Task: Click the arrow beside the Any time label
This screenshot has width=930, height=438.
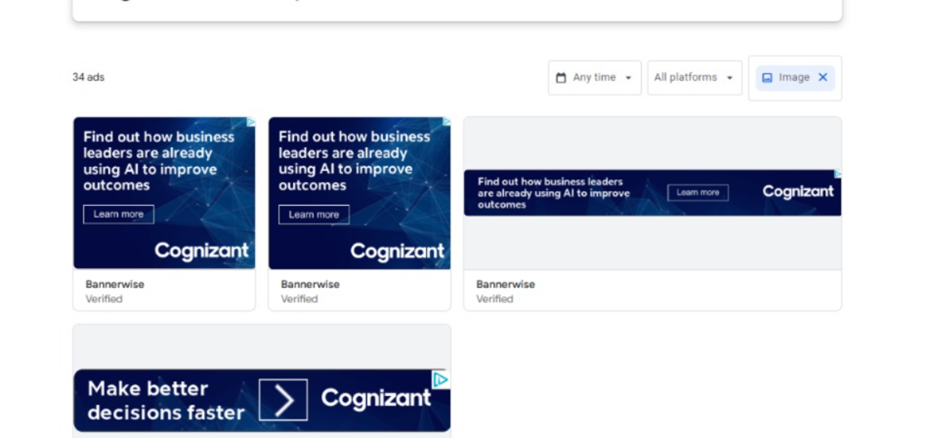Action: [628, 78]
